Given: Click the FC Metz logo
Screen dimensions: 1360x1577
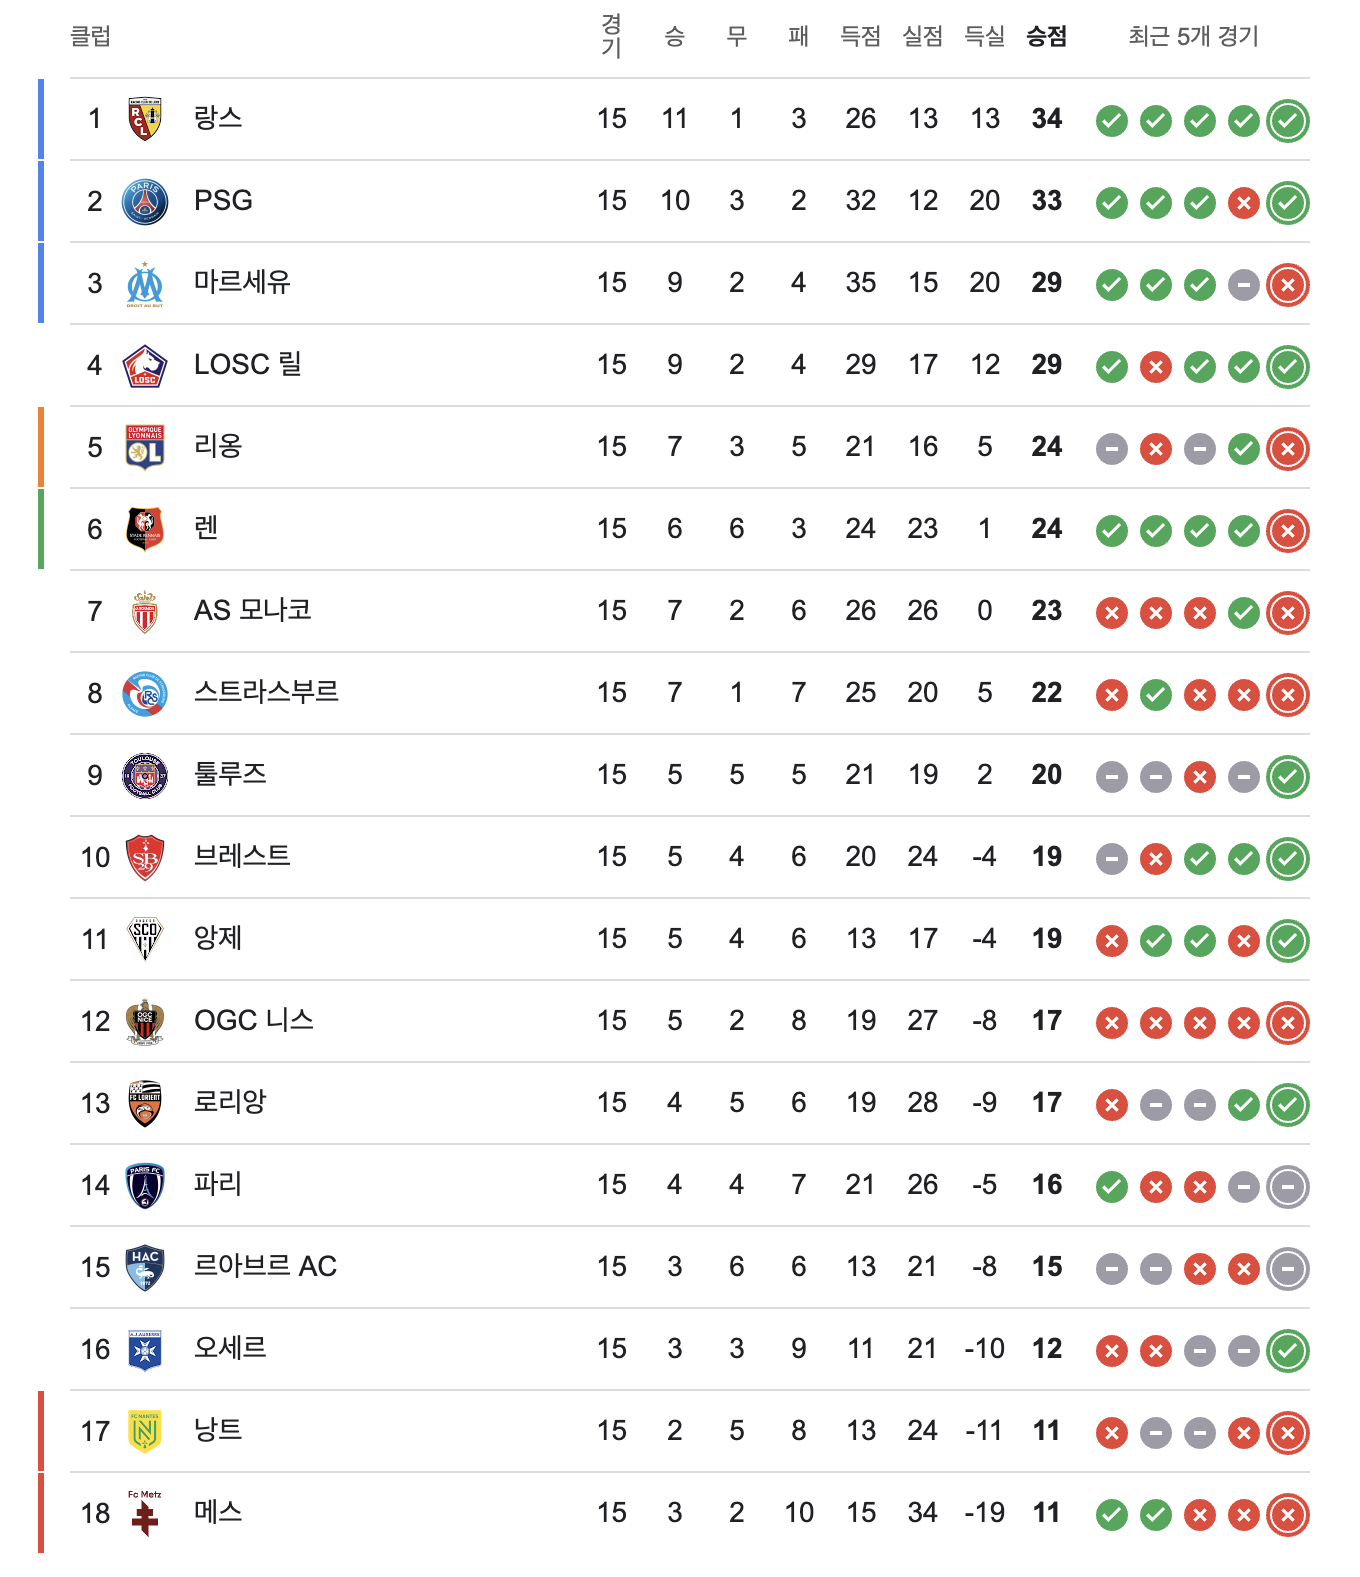Looking at the screenshot, I should click(x=145, y=1514).
